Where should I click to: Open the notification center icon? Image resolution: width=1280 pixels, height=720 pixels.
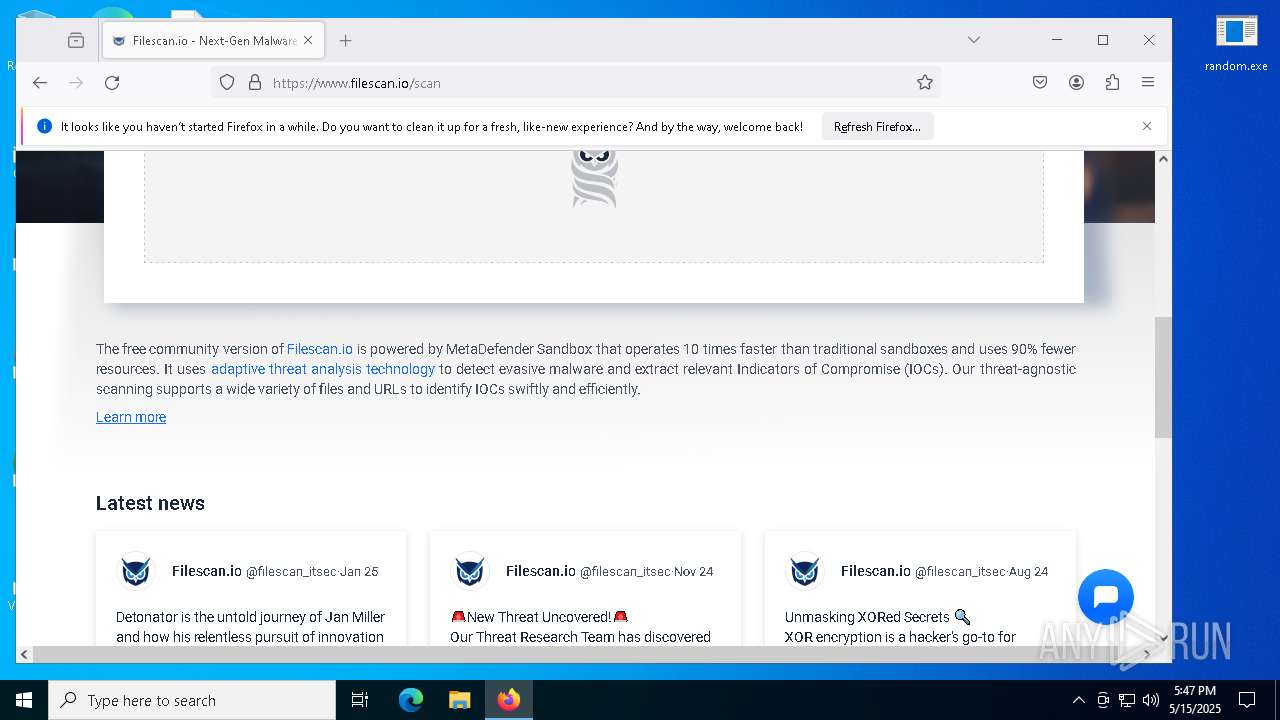(1247, 700)
